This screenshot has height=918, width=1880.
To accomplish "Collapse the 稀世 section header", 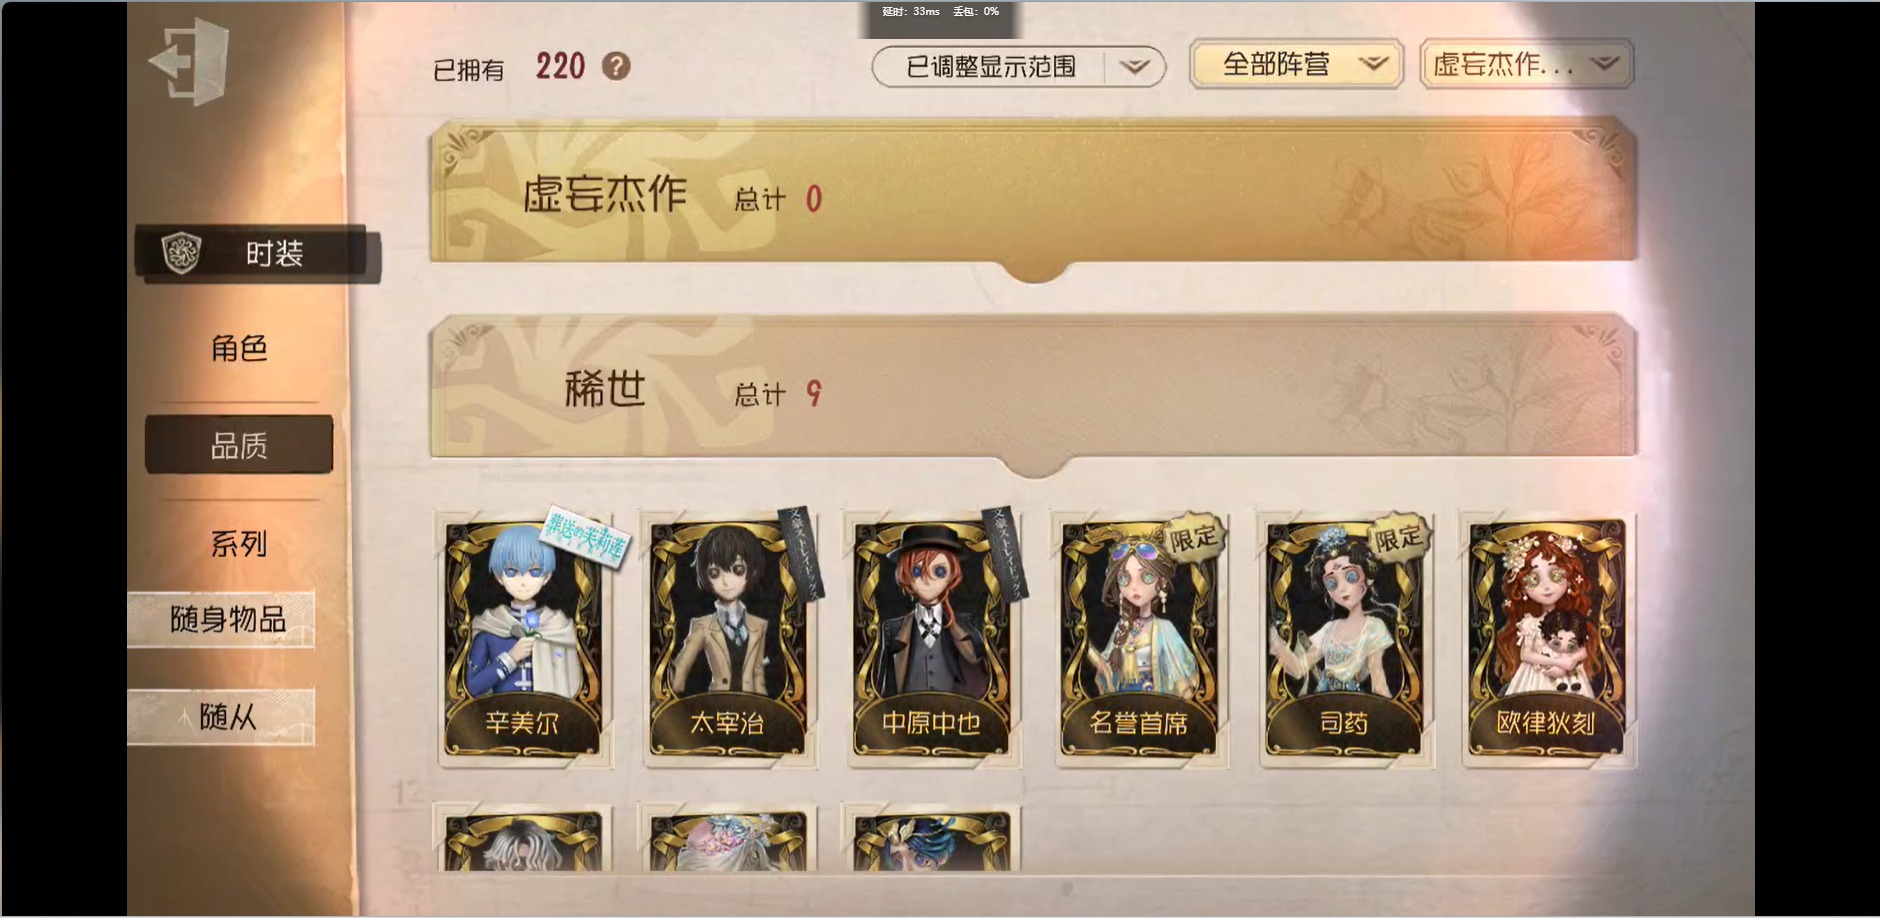I will [1033, 388].
